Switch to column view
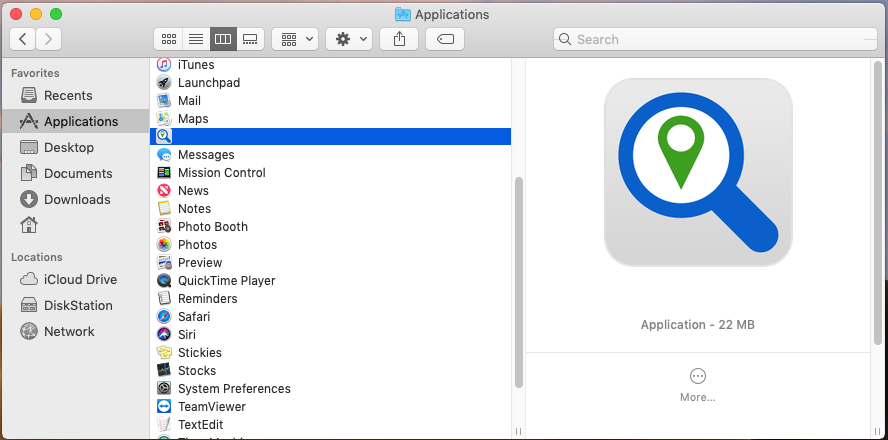 coord(223,39)
